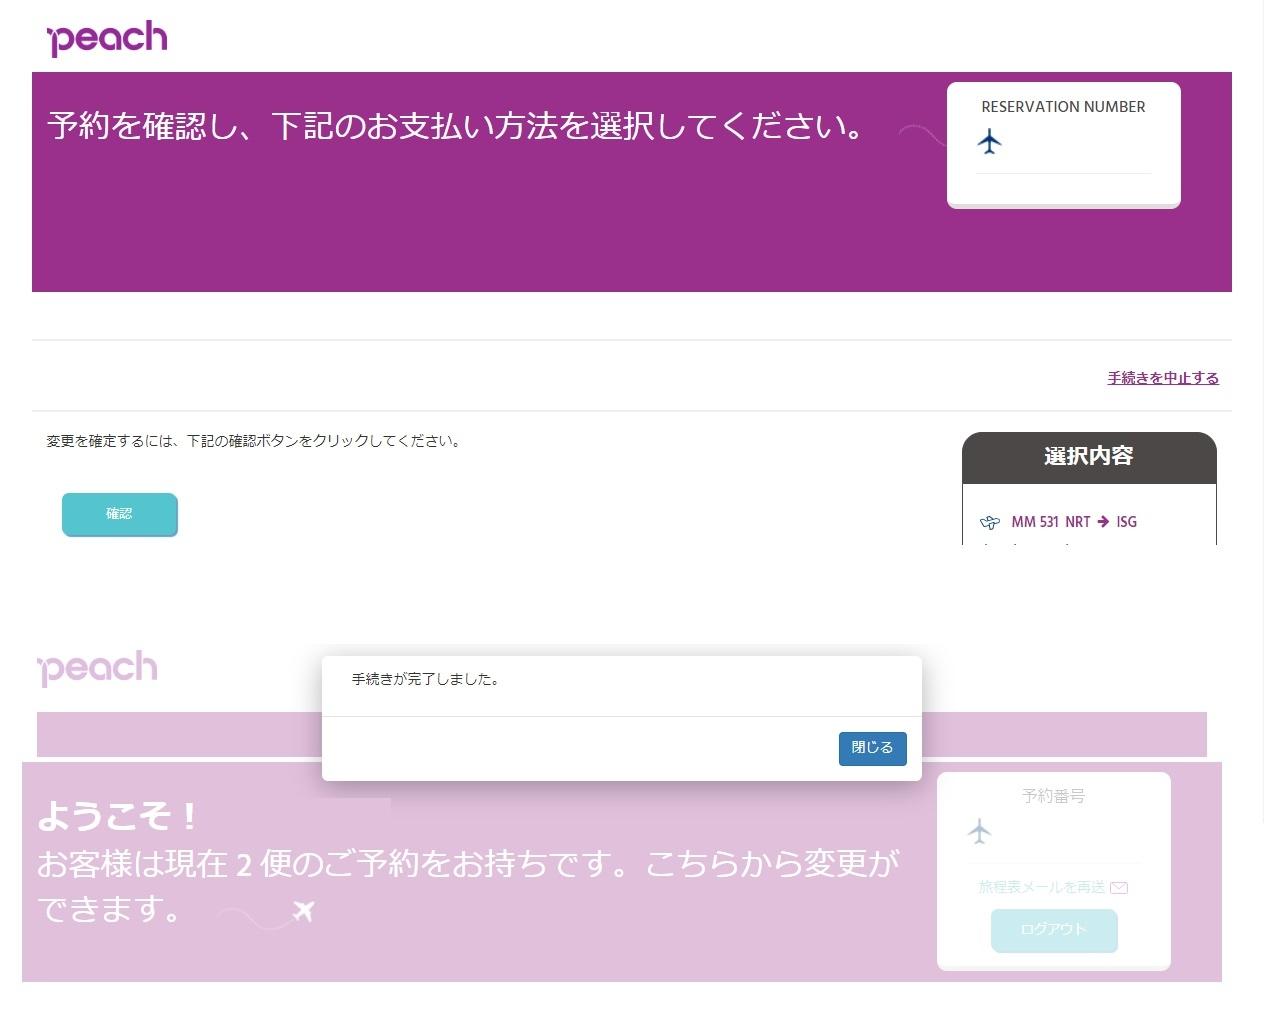The image size is (1264, 1032).
Task: Click the ISG destination code
Action: pyautogui.click(x=1126, y=522)
